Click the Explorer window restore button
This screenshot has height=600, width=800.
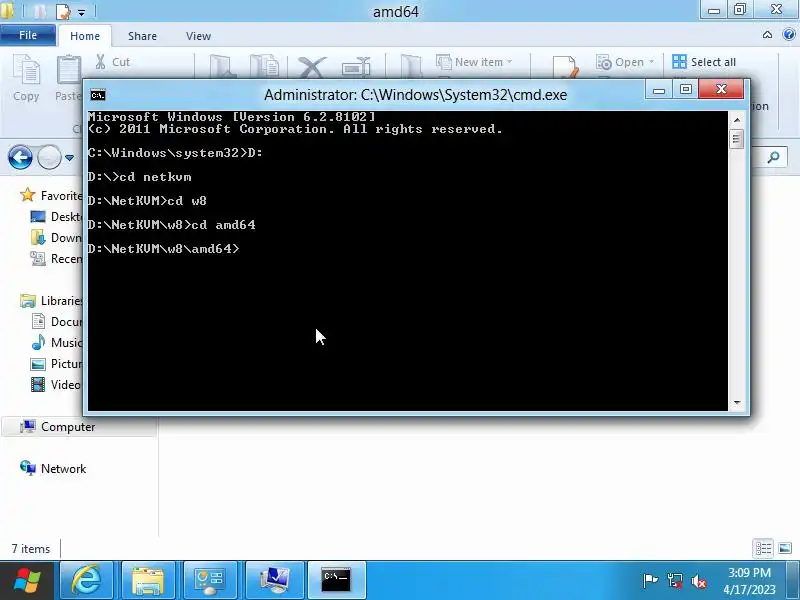click(x=740, y=10)
